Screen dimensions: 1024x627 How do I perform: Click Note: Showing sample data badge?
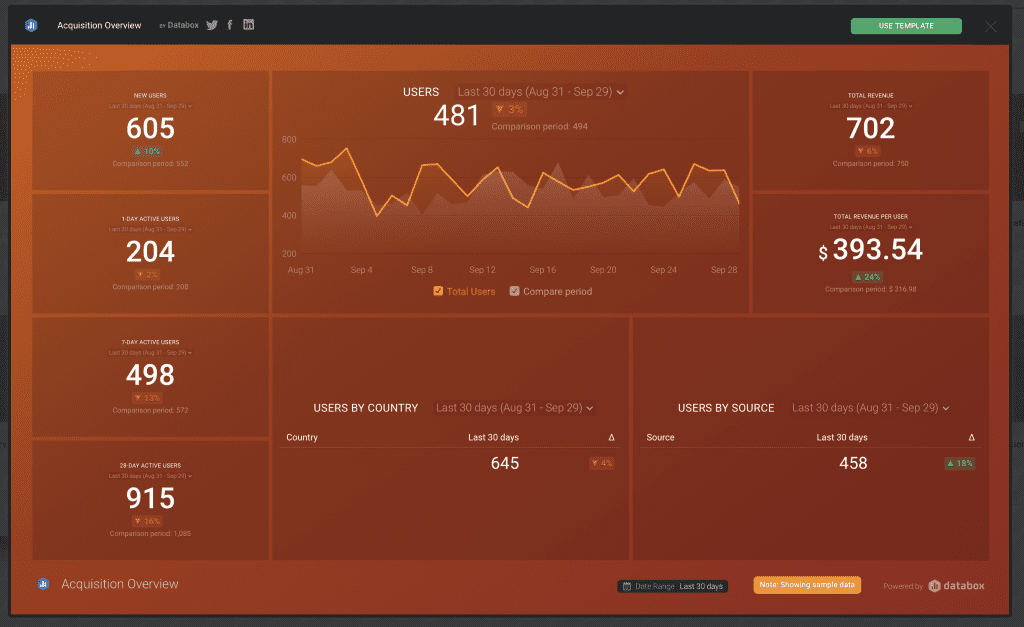(807, 585)
